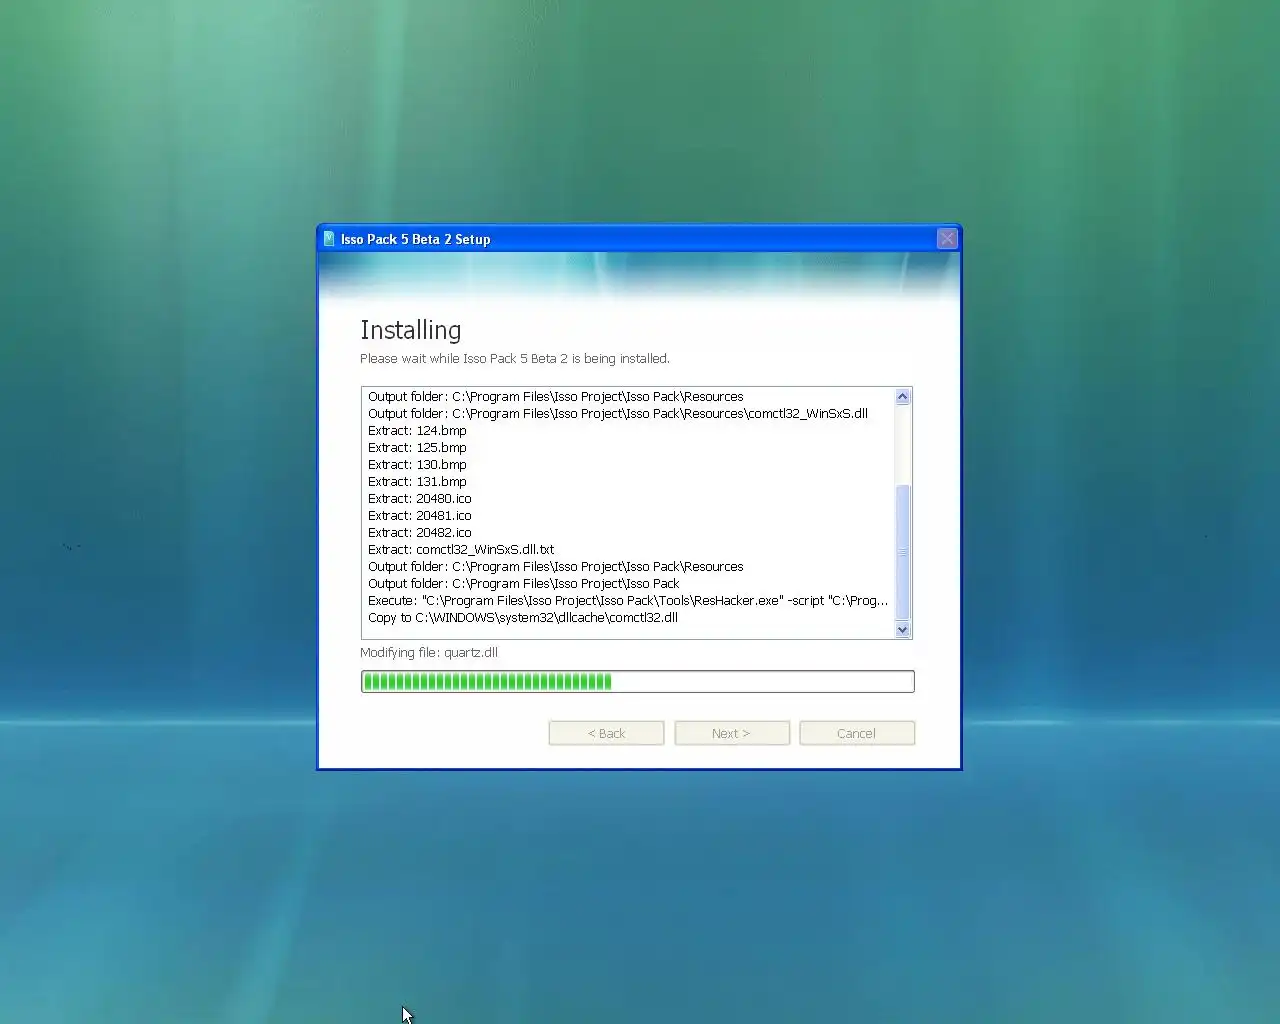
Task: Click the Isso Pack setup title icon
Action: tap(329, 239)
